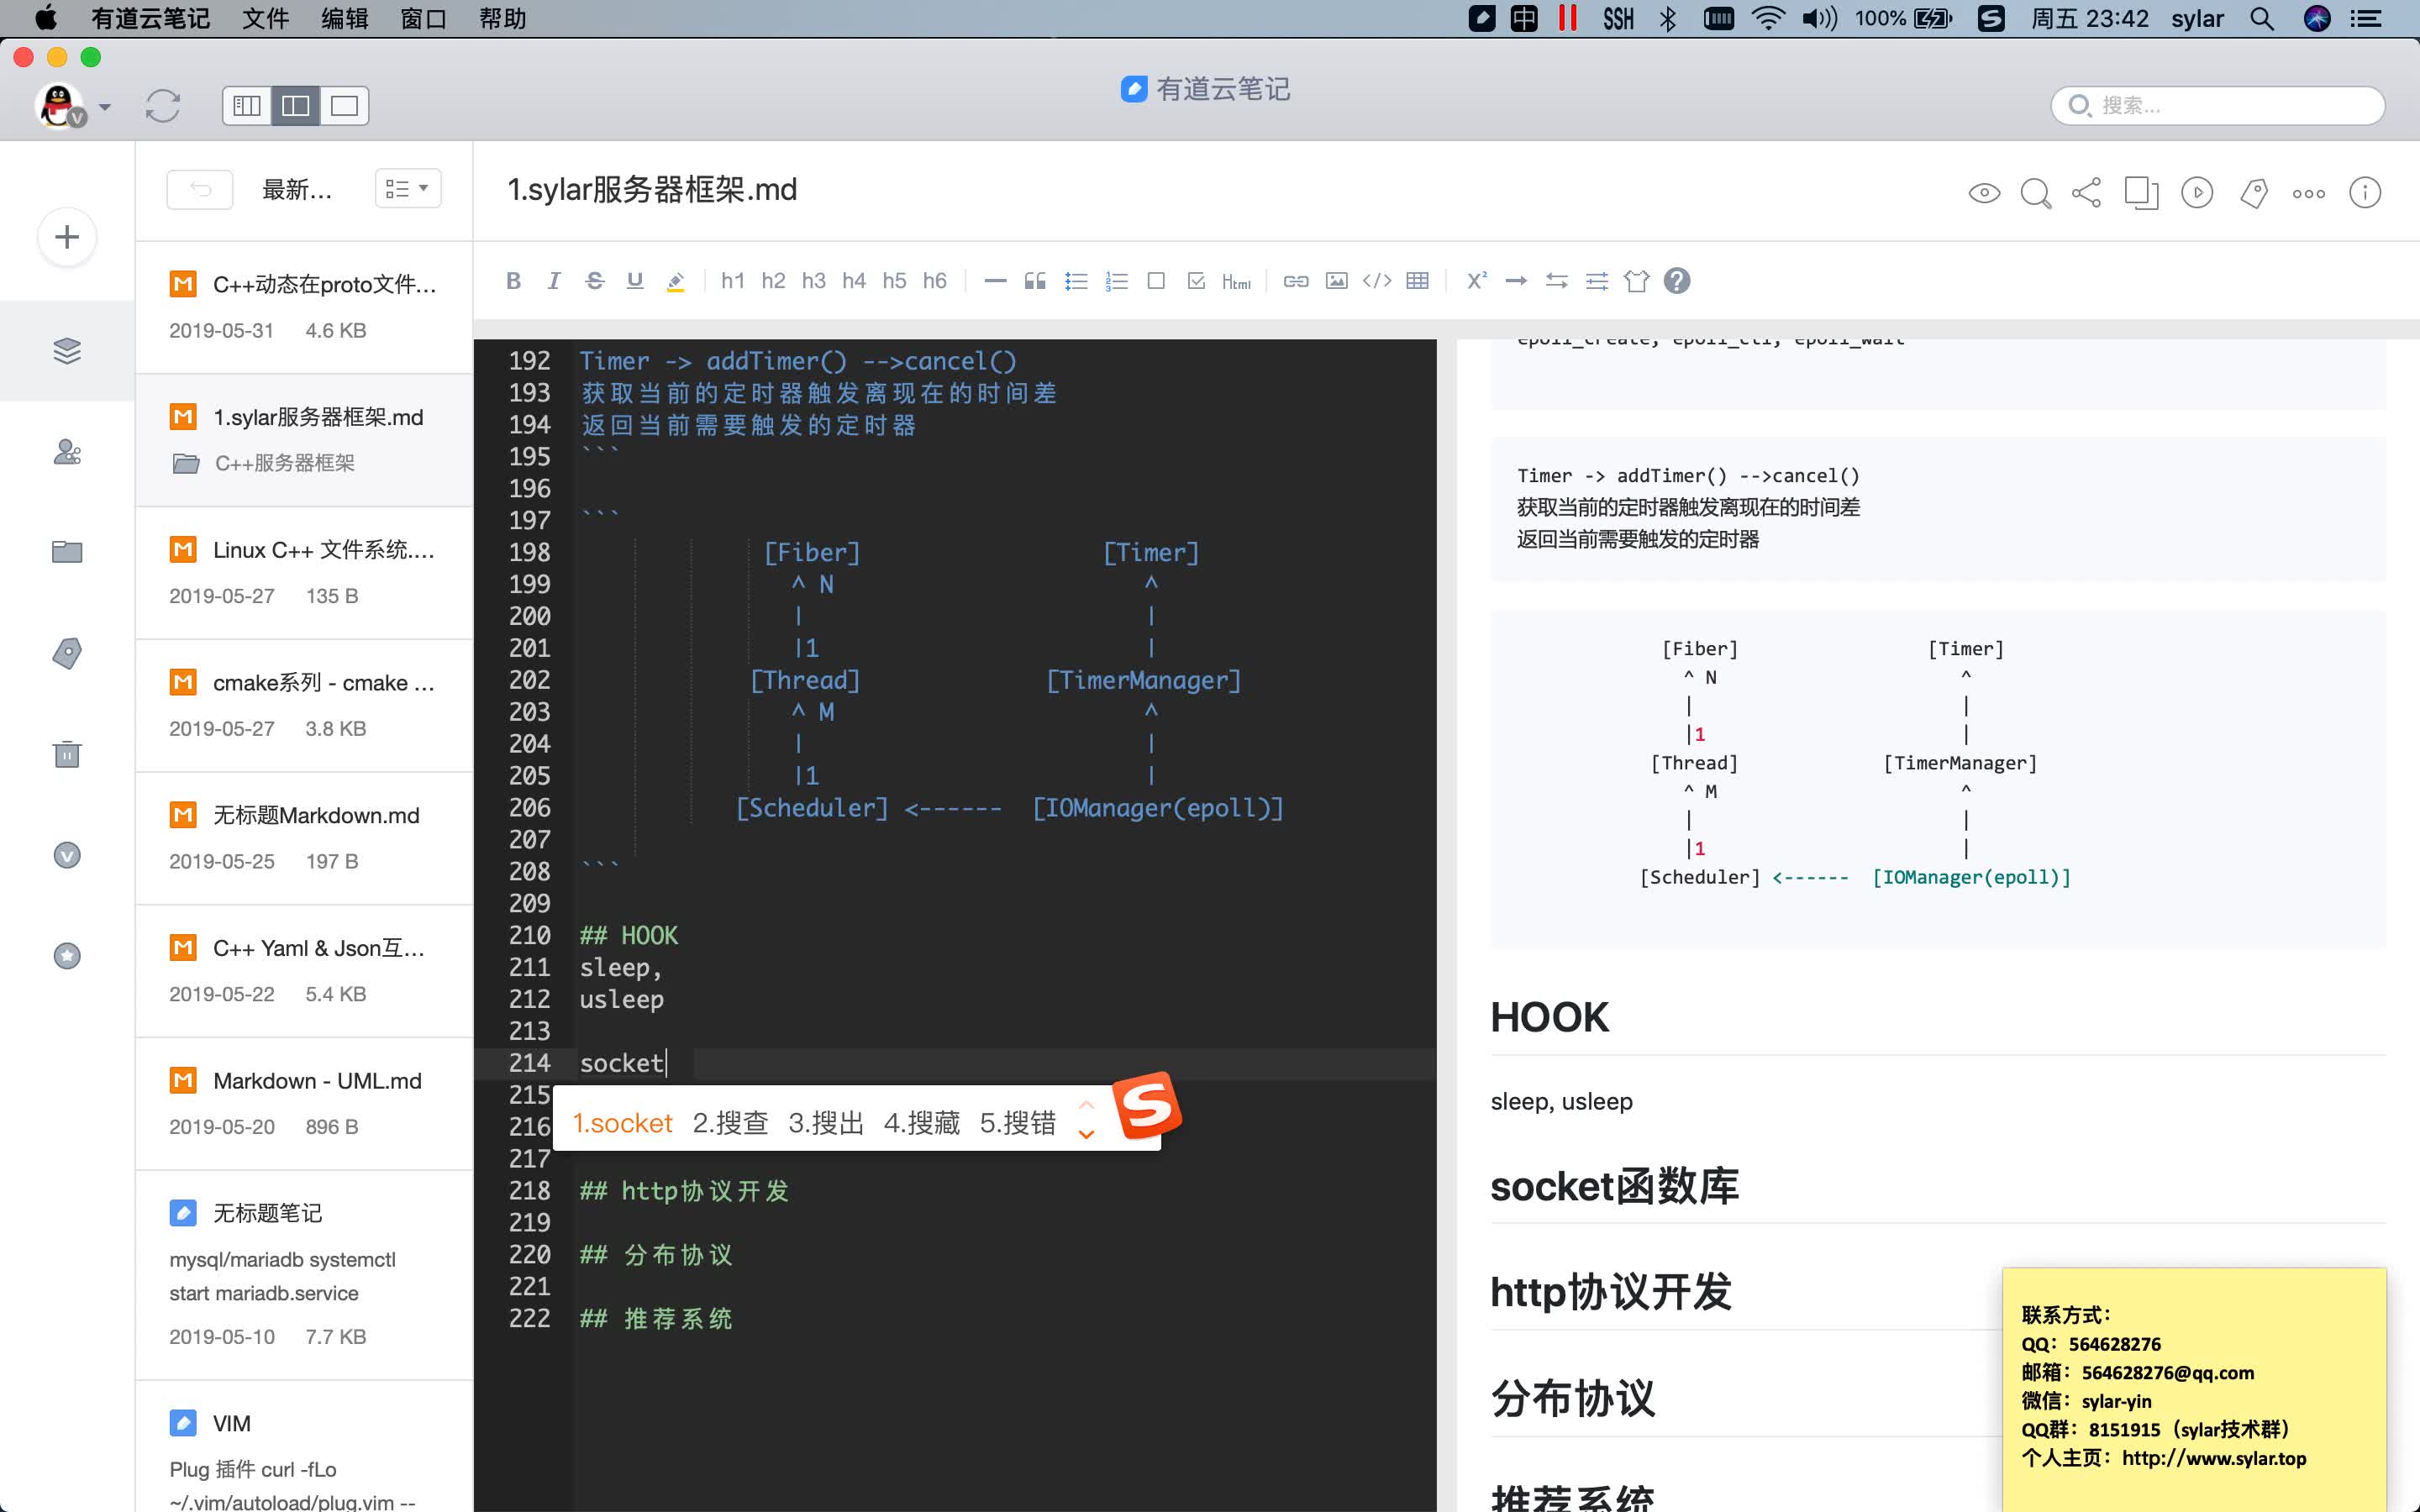Open the list view options dropdown
This screenshot has height=1512, width=2420.
point(408,188)
